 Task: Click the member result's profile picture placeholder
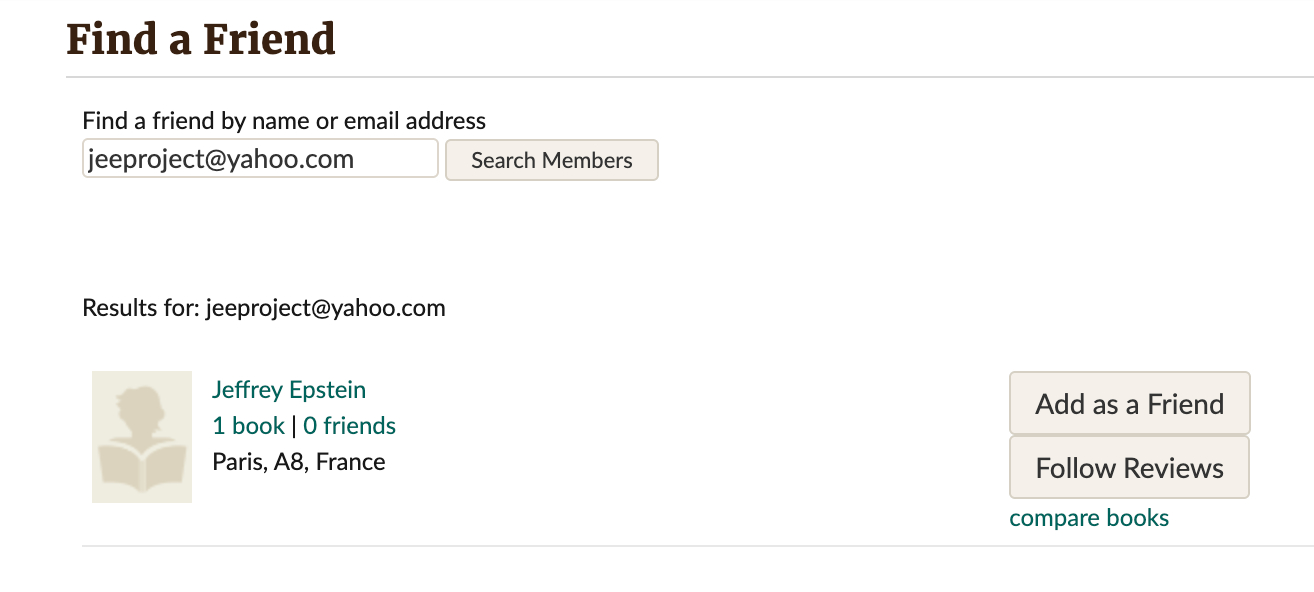[x=141, y=437]
